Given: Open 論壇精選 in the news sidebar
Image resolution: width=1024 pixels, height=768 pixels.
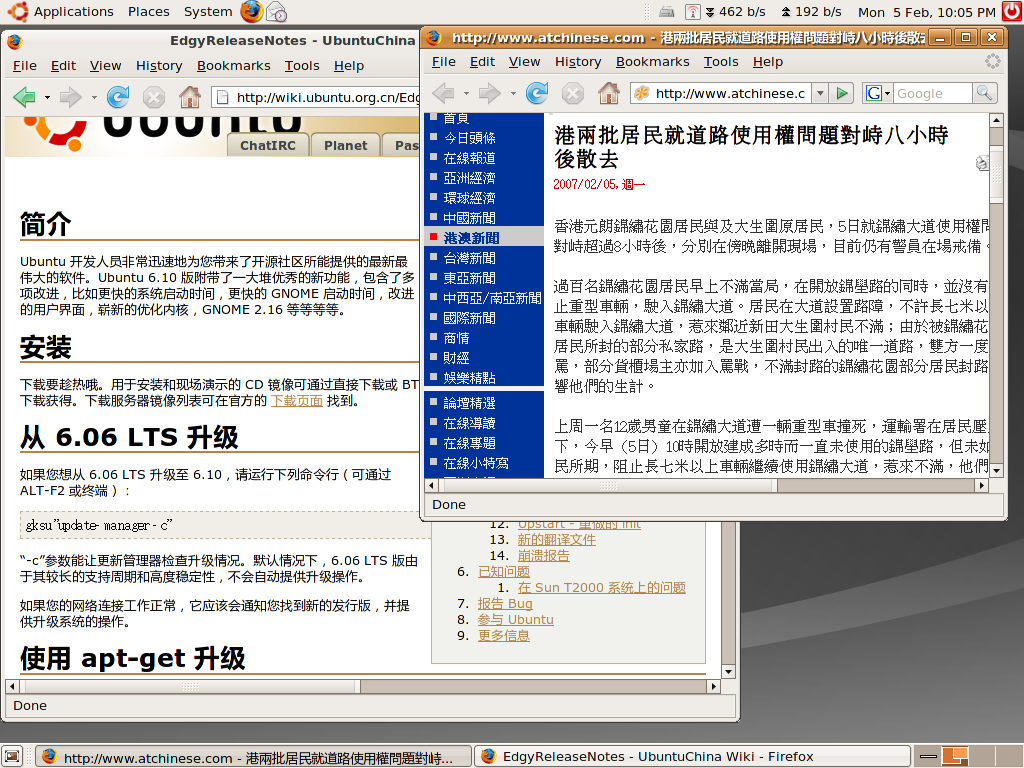Looking at the screenshot, I should click(x=470, y=403).
